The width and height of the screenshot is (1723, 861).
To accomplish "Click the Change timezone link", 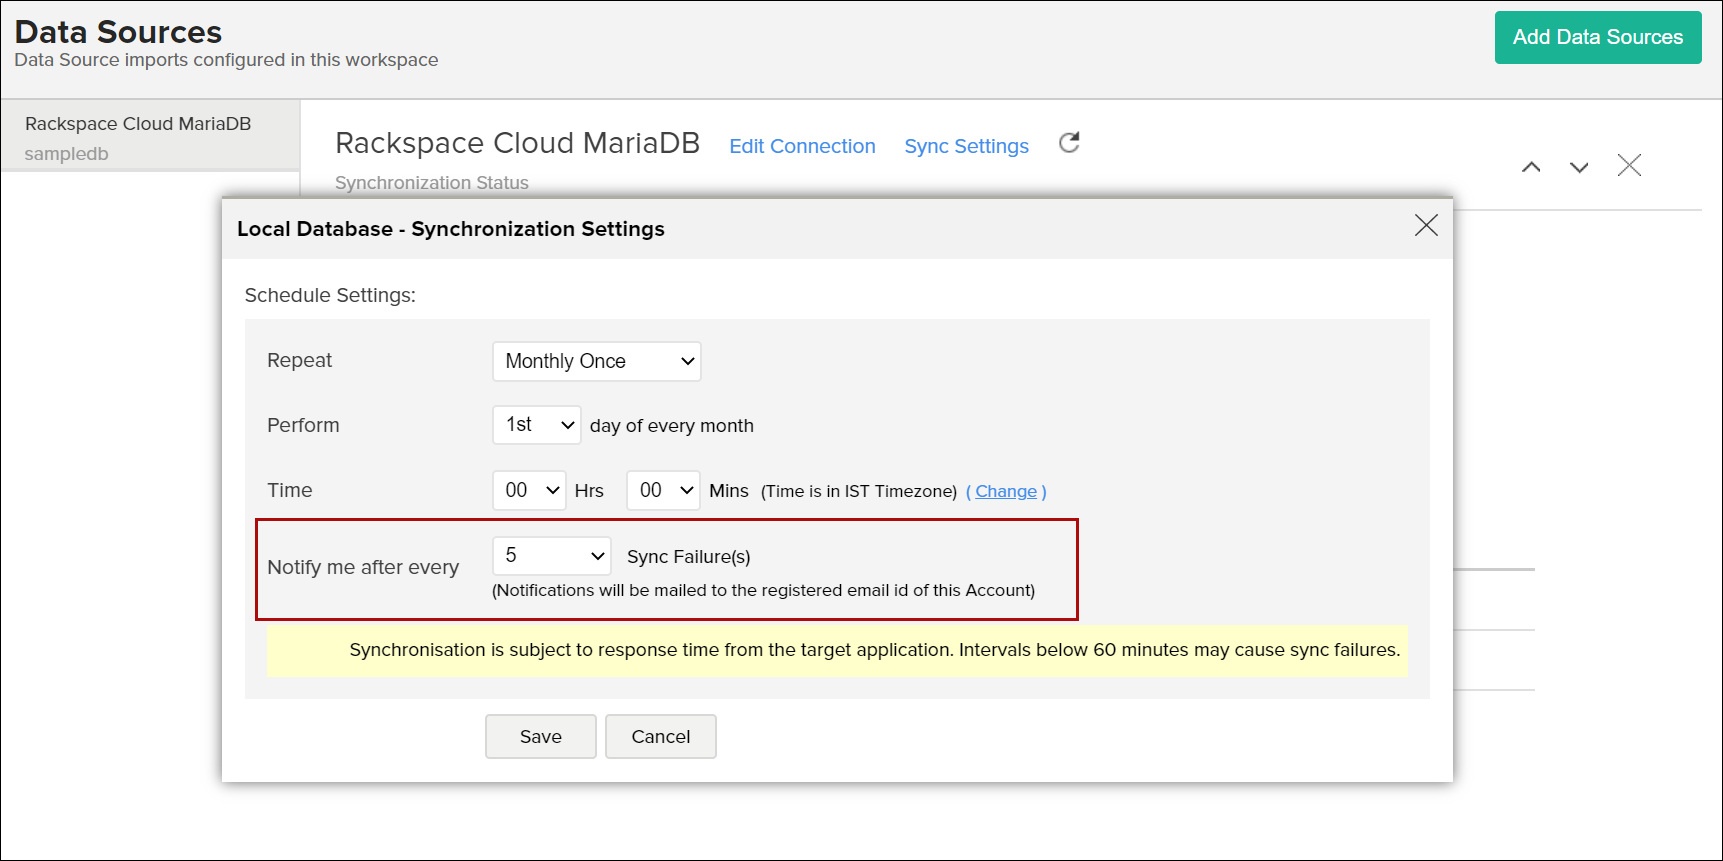I will (x=1006, y=491).
